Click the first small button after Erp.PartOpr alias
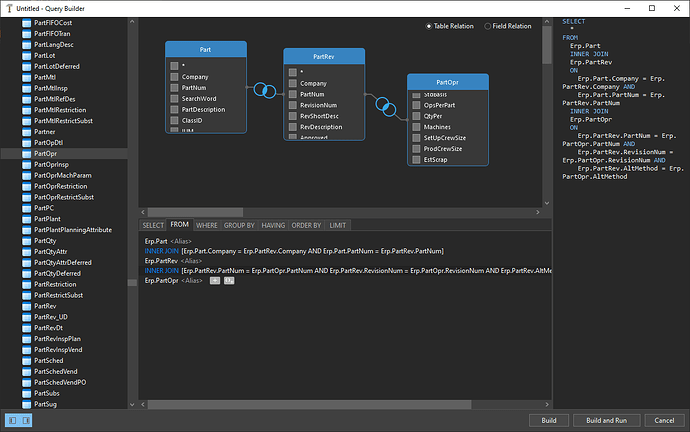Screen dimensions: 690x432 coord(215,281)
